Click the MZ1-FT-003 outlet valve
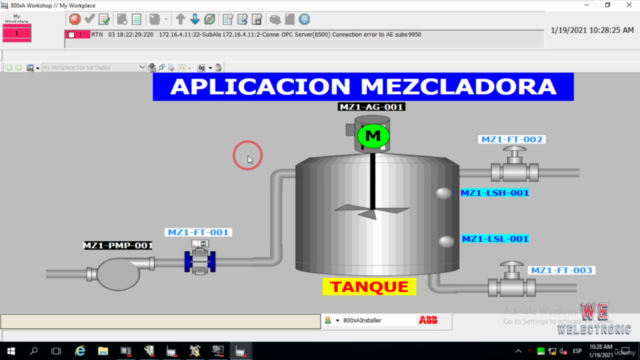This screenshot has height=360, width=640. coord(512,280)
